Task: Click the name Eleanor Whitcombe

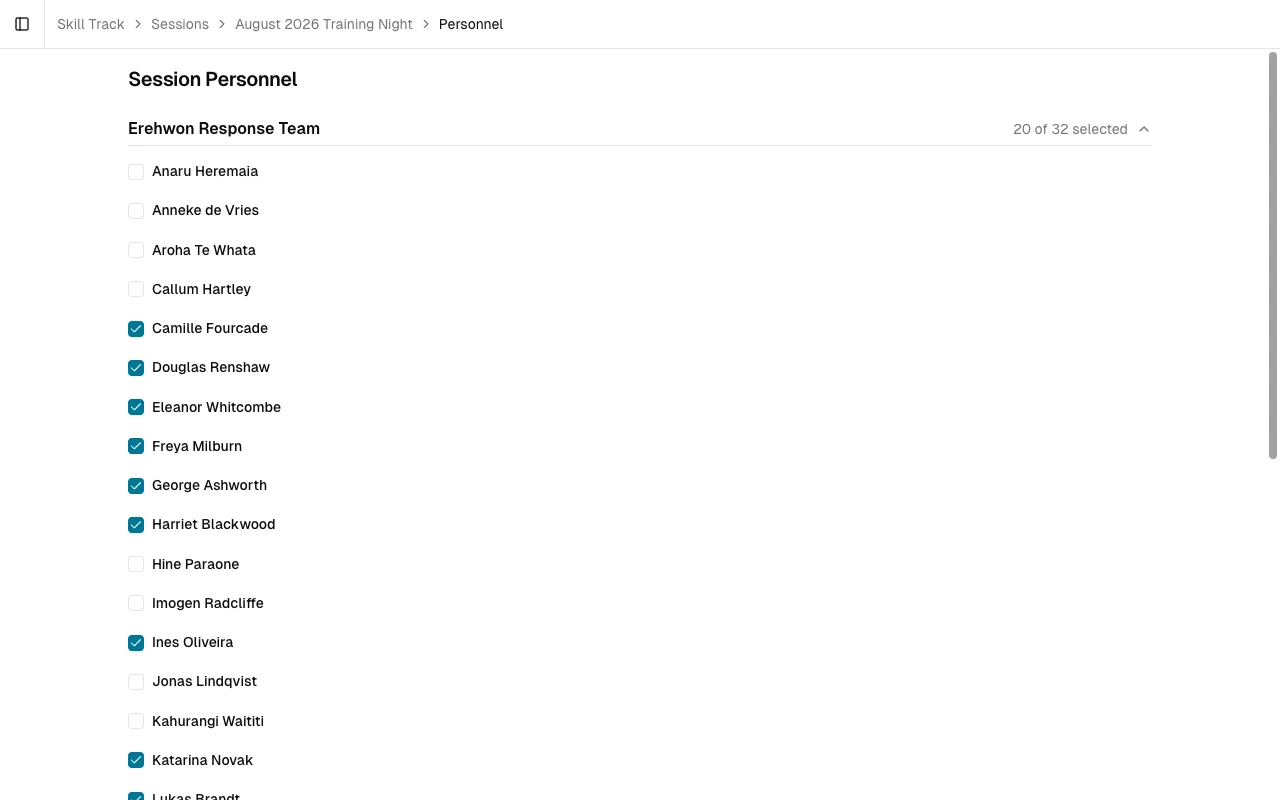Action: pyautogui.click(x=216, y=407)
